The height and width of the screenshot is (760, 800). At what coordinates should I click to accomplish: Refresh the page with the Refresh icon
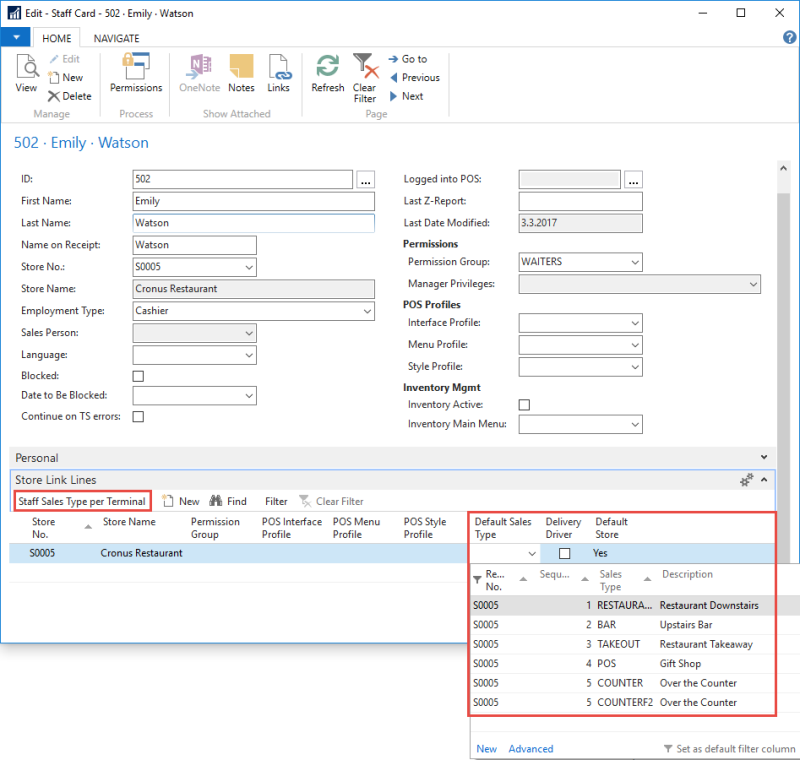click(x=327, y=72)
